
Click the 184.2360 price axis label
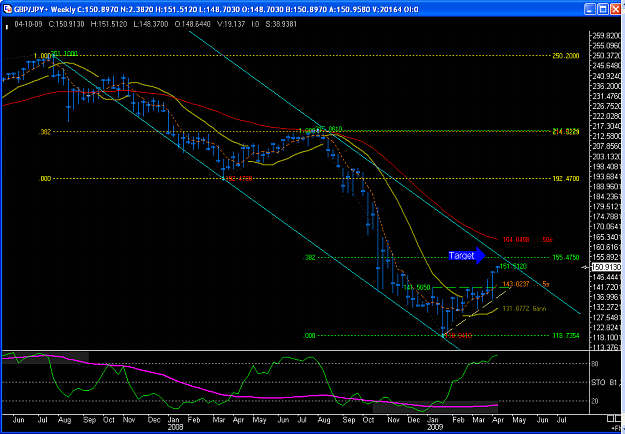607,196
